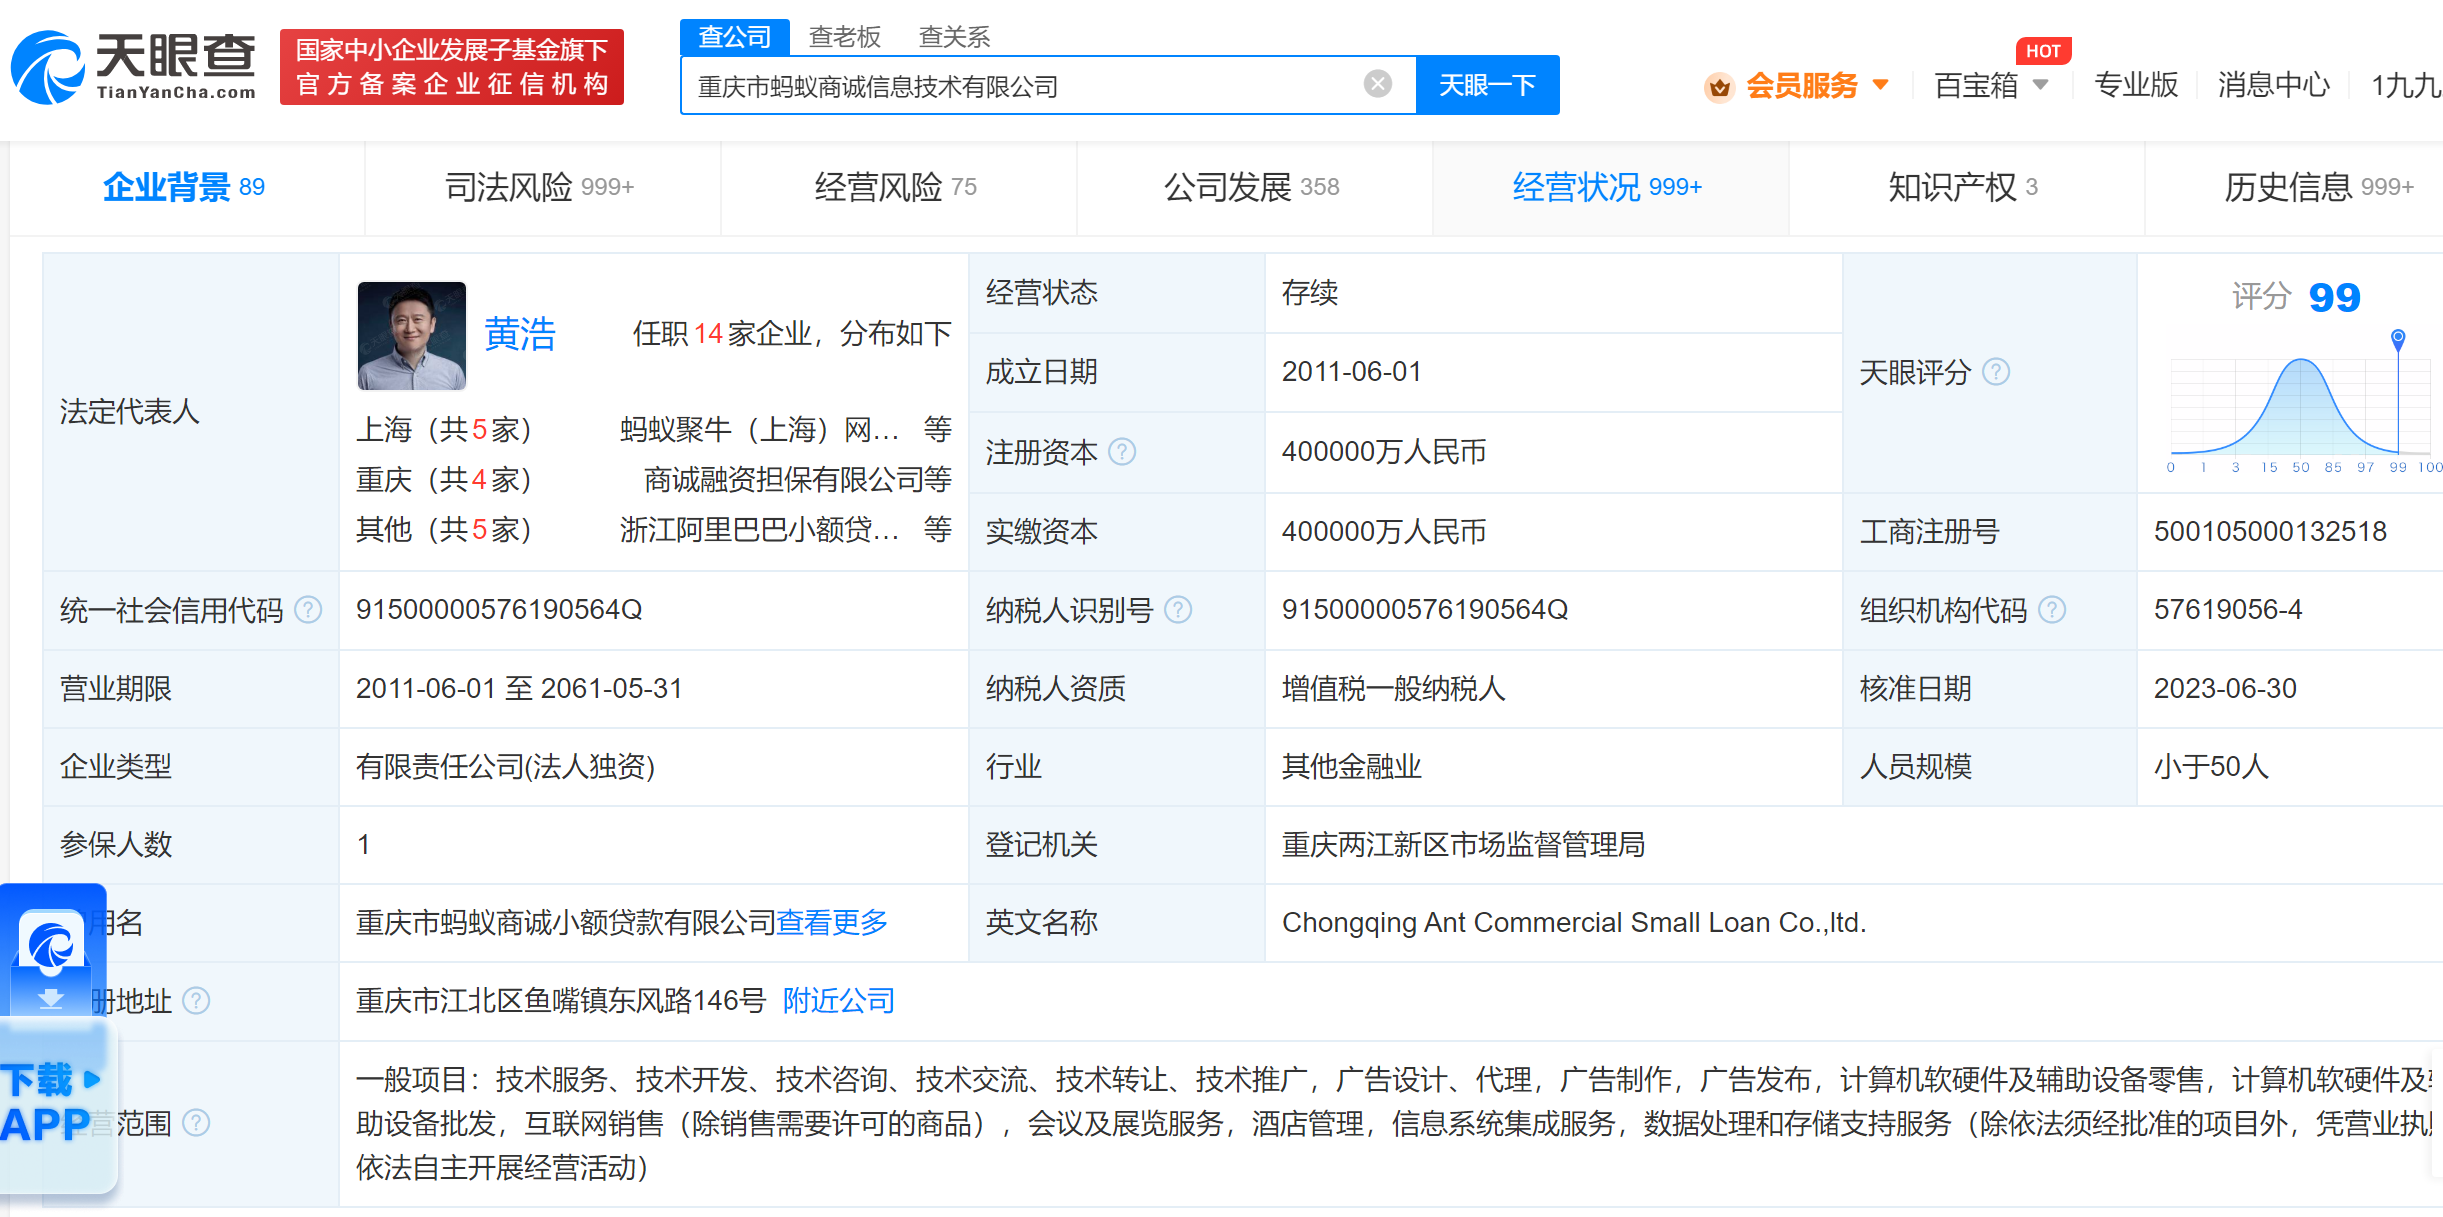Viewport: 2443px width, 1217px height.
Task: Open 附近公司 link
Action: [x=838, y=1000]
